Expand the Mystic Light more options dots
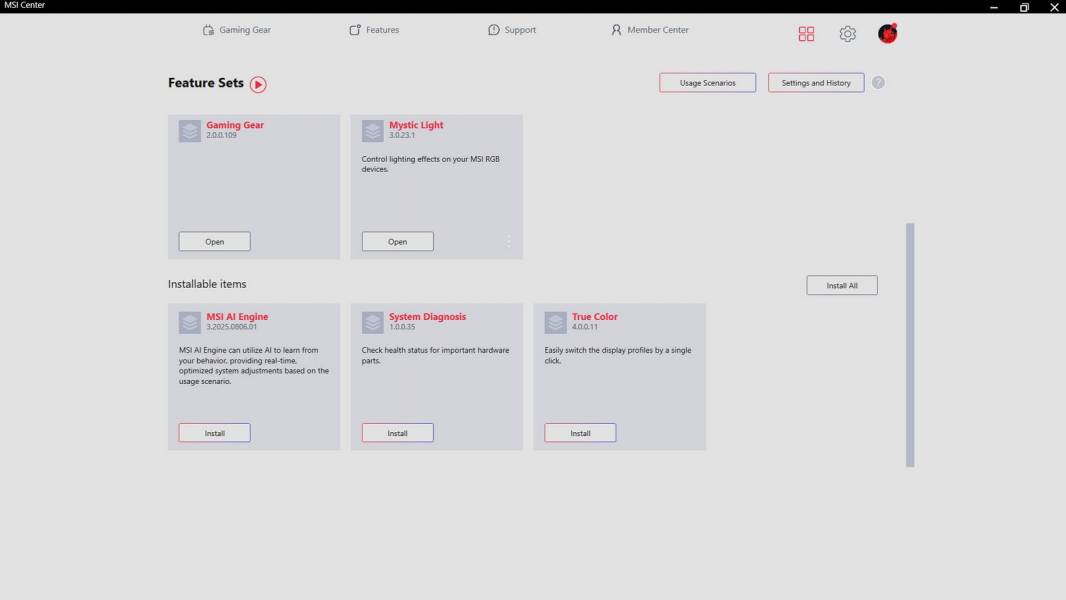Viewport: 1066px width, 600px height. [508, 241]
